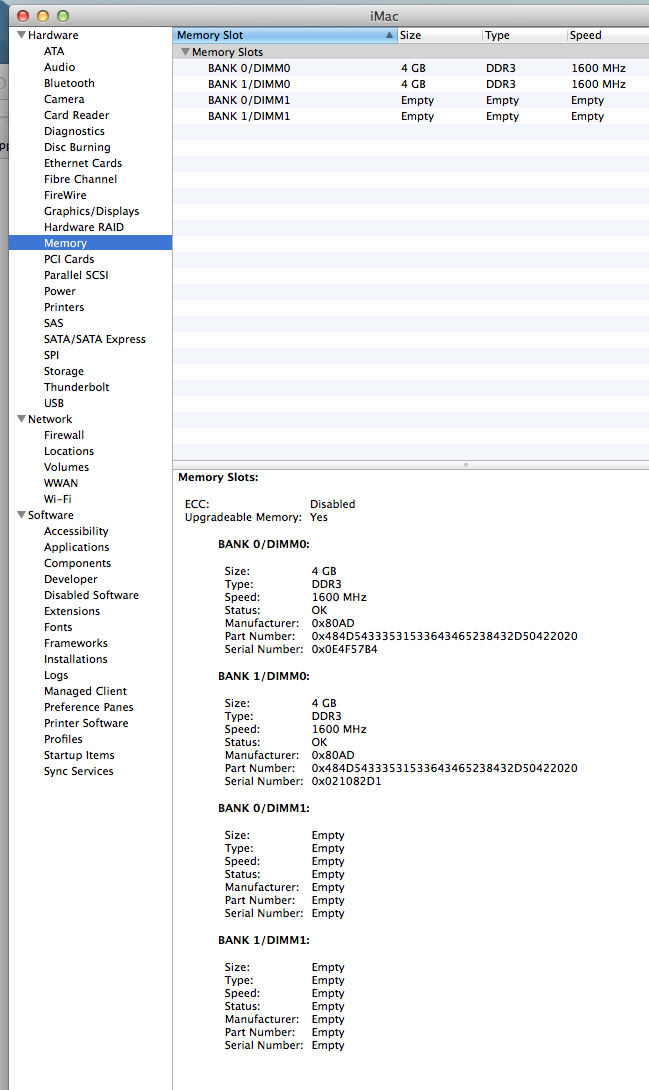Viewport: 649px width, 1090px height.
Task: Open Installations under Software
Action: point(76,658)
